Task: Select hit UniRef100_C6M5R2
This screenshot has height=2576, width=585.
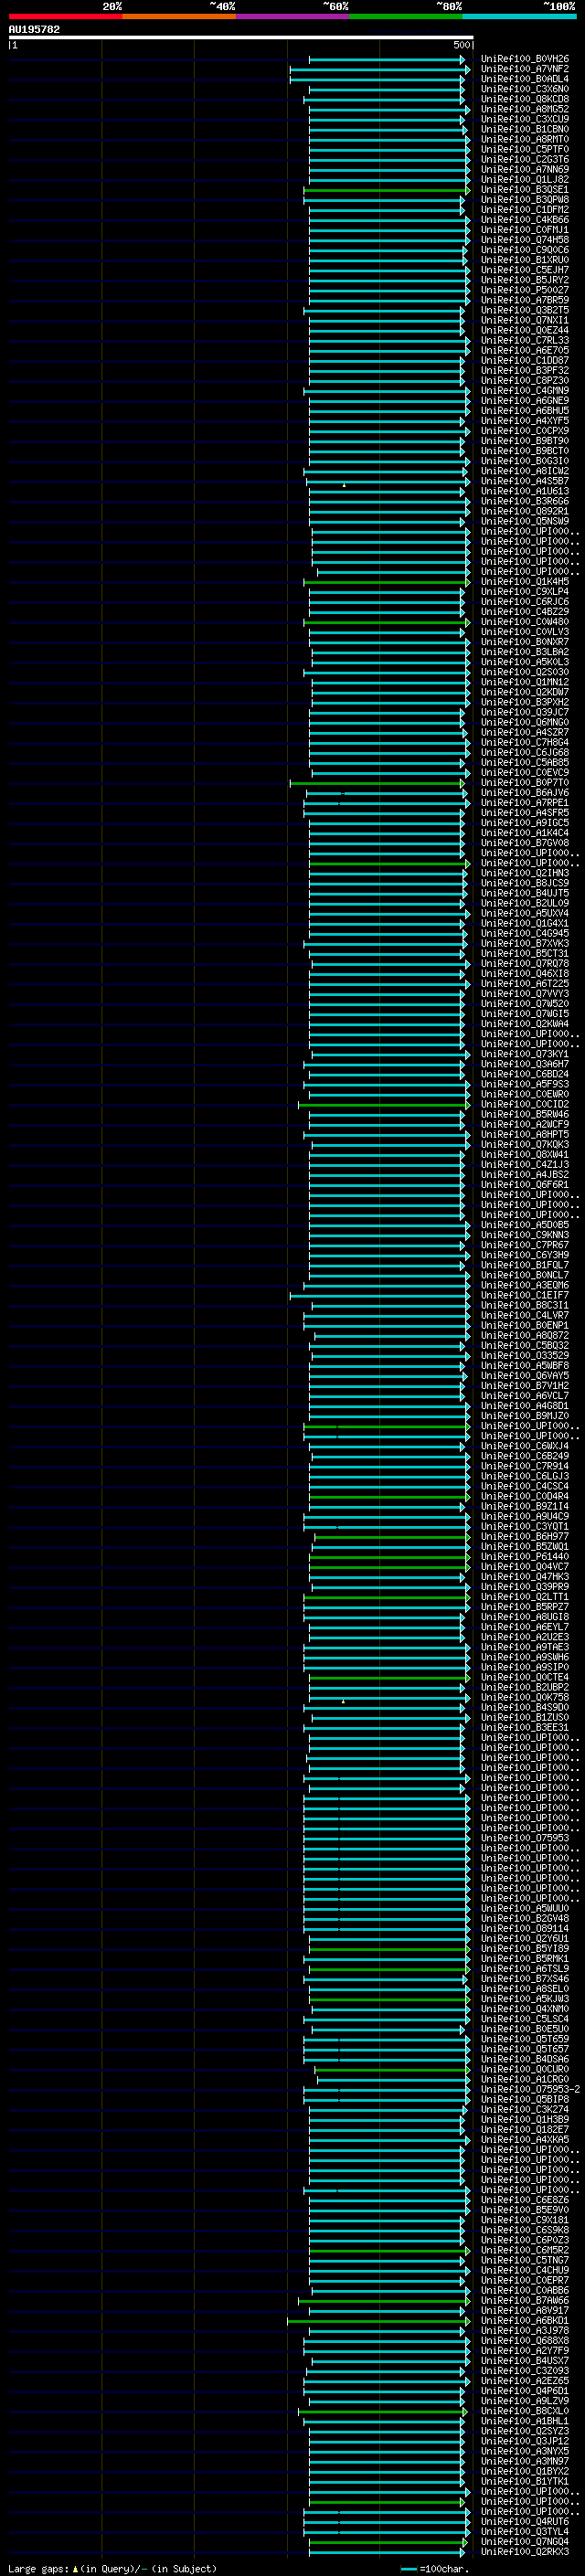Action: [524, 2251]
